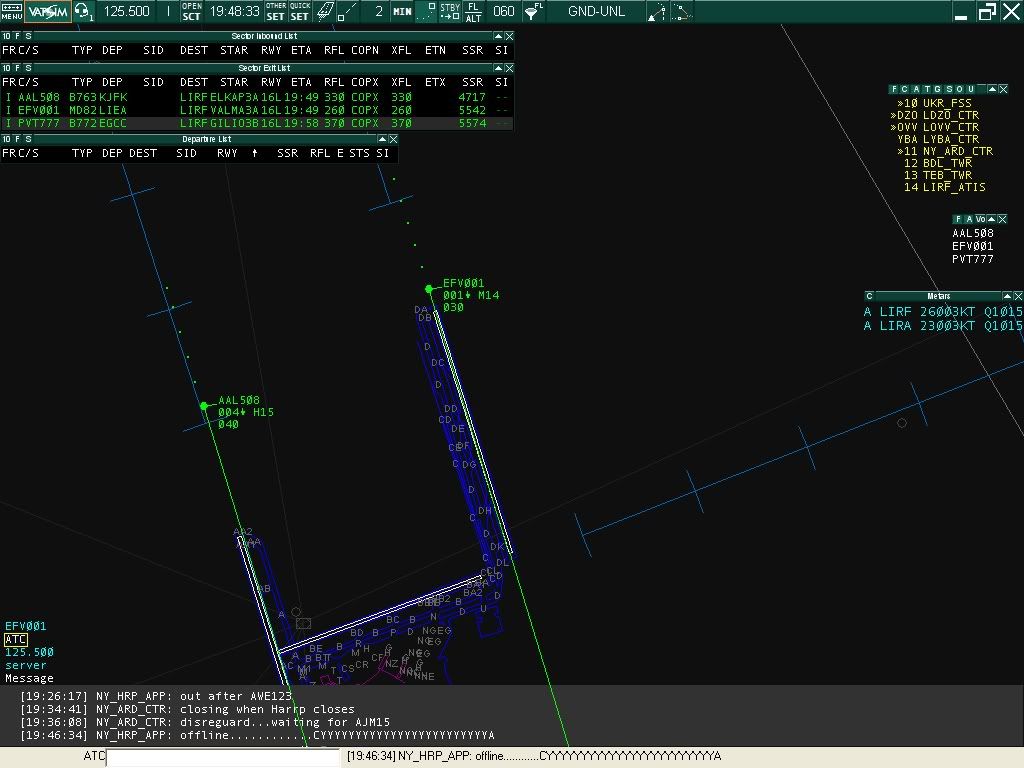Screen dimensions: 1024x768
Task: Click the LIRA metar line
Action: pyautogui.click(x=943, y=325)
